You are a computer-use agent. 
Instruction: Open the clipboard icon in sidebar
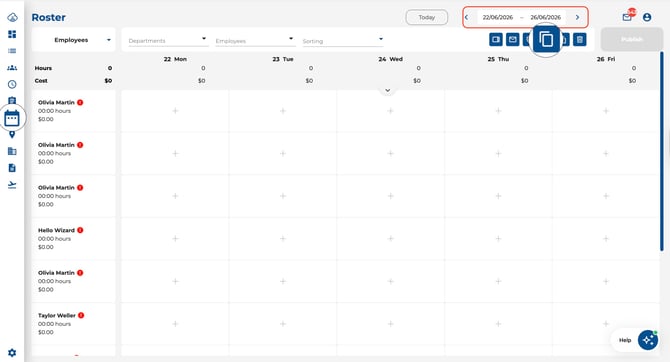[x=12, y=101]
